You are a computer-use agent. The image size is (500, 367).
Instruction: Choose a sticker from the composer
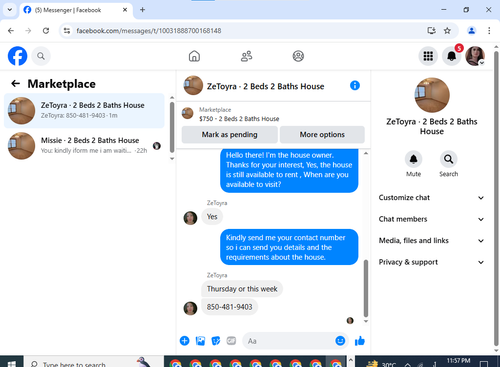[216, 341]
